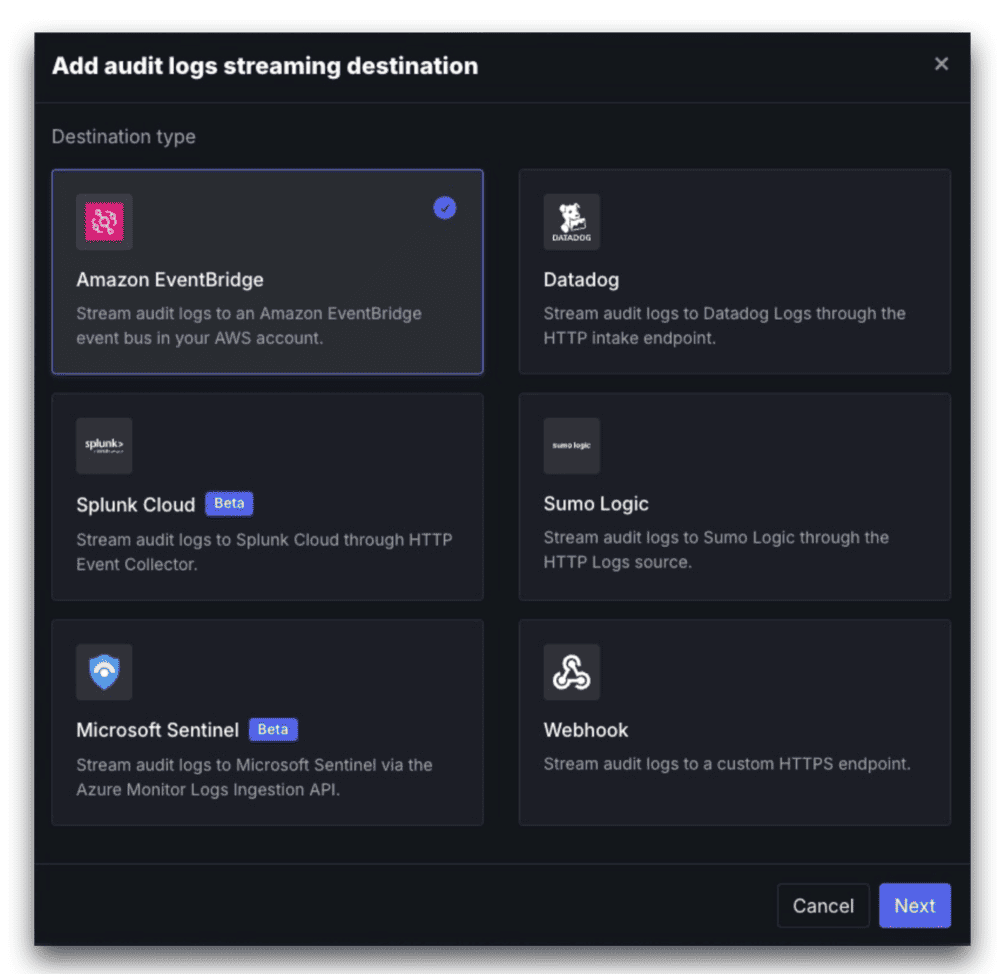Choose the Sumo Logic title
This screenshot has width=1000, height=974.
[x=596, y=504]
